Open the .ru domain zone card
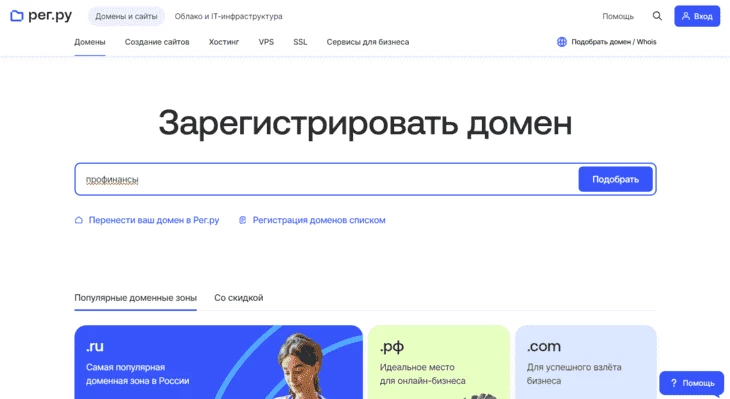The width and height of the screenshot is (730, 399). (218, 362)
